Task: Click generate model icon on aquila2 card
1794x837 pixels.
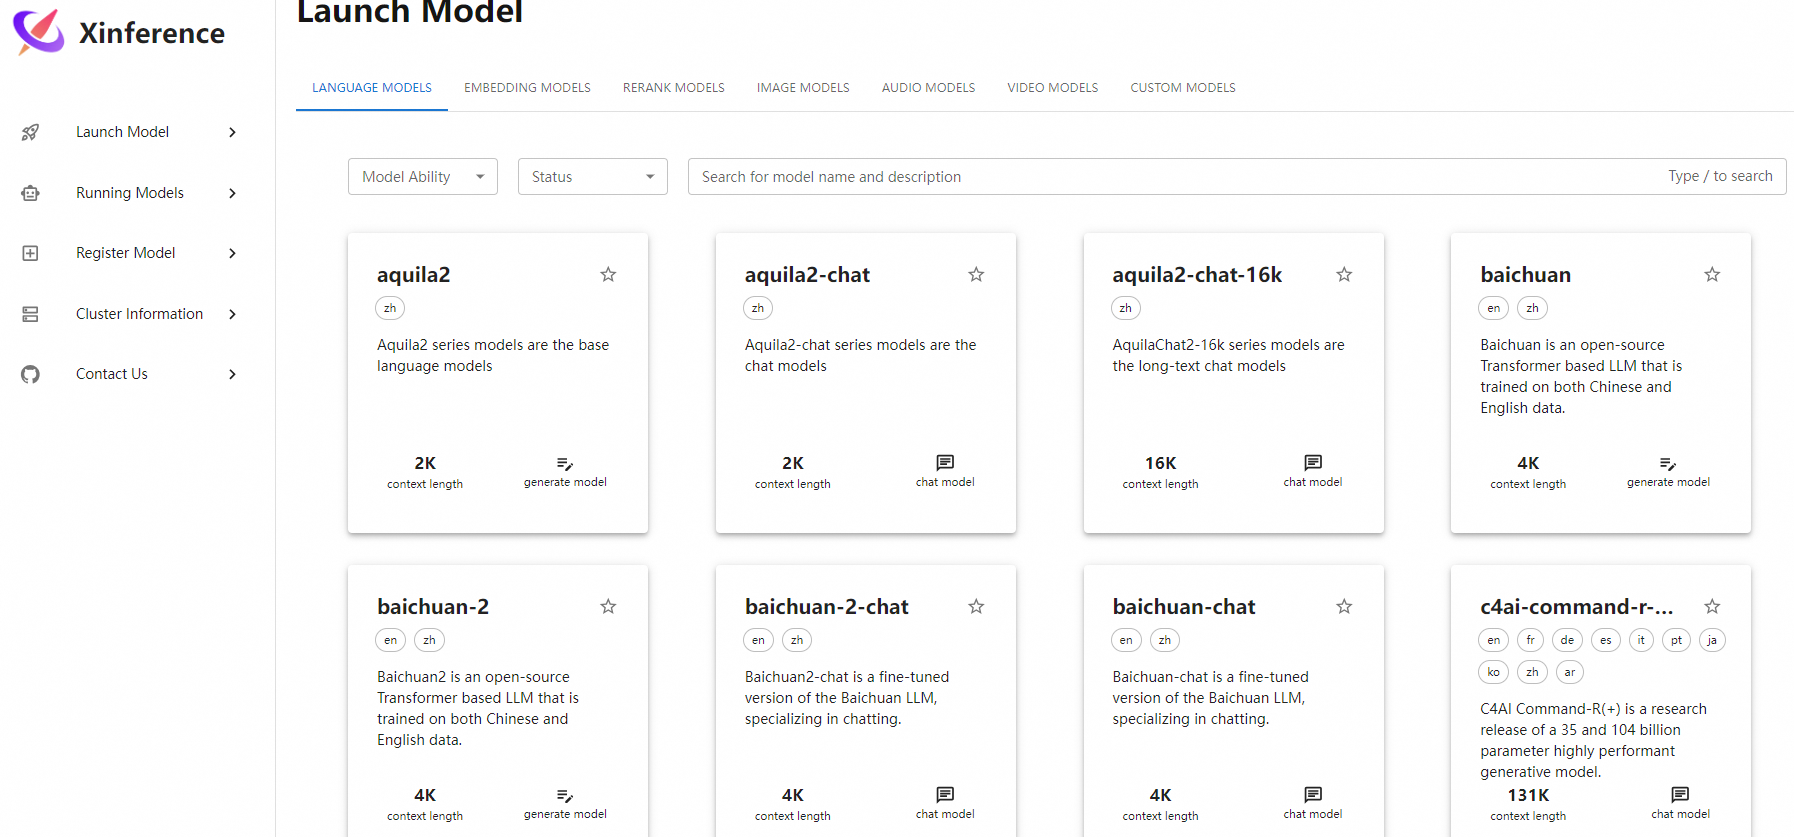Action: [x=565, y=463]
